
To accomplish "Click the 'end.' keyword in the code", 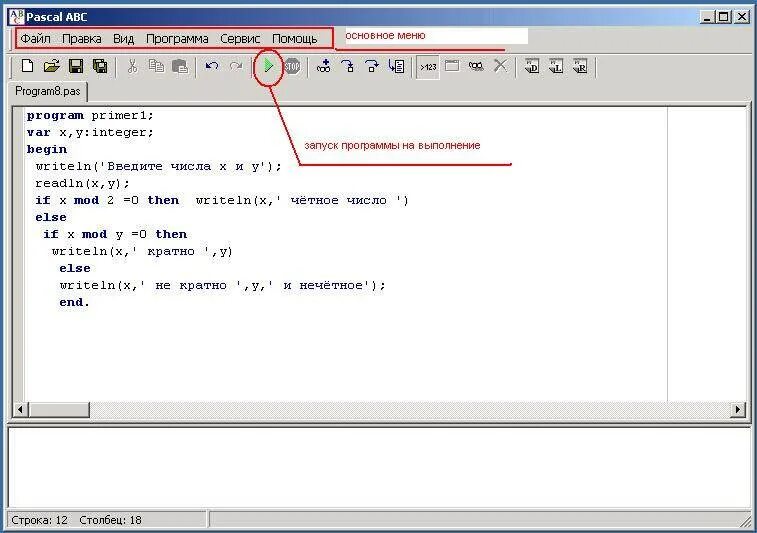I will (74, 302).
